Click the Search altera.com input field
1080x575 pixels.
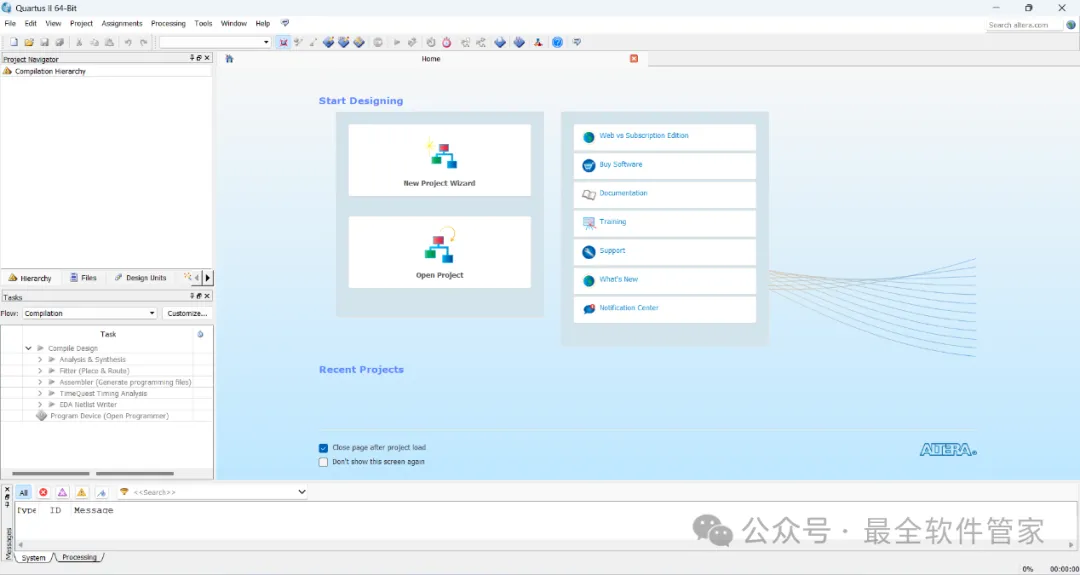[1024, 25]
